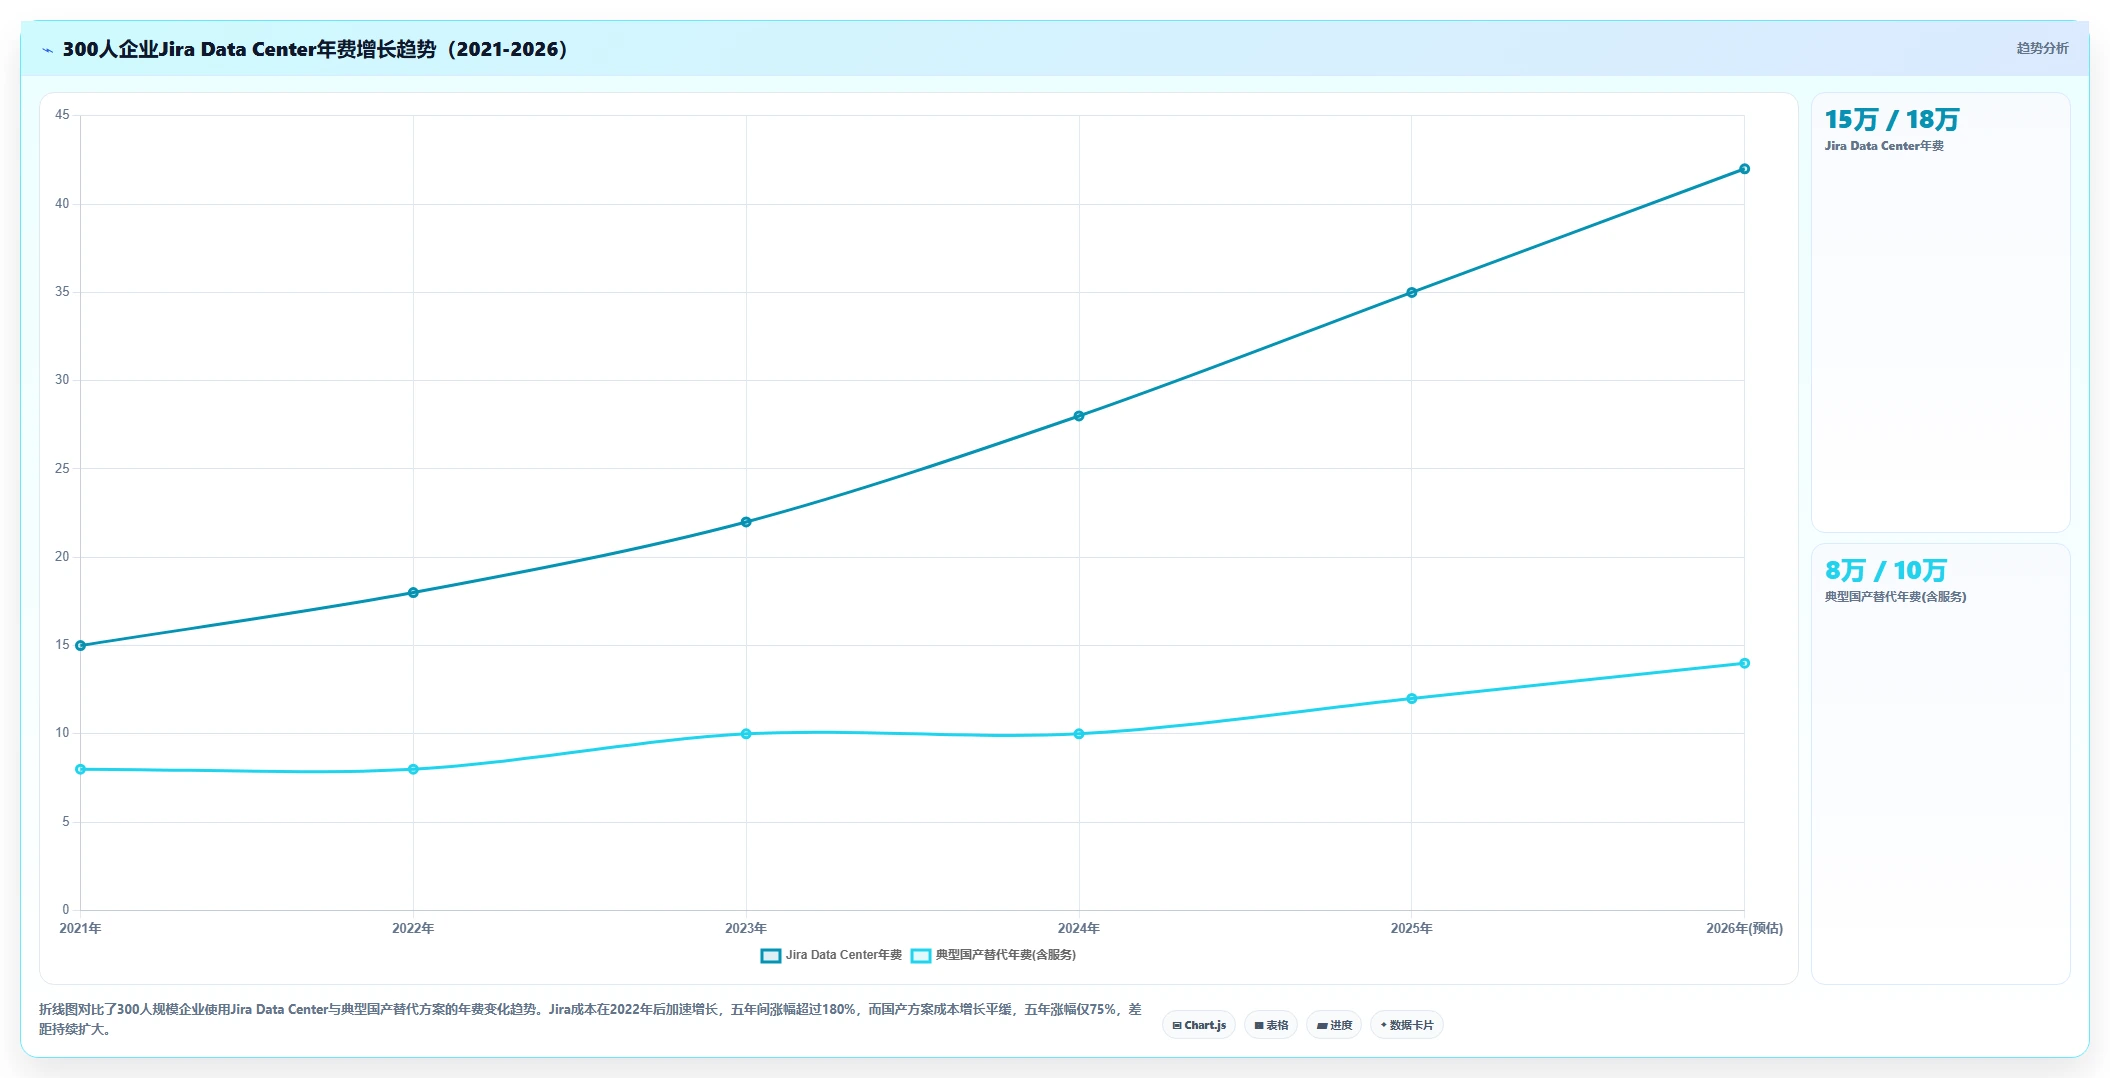Click the Jira line's 2025年 data point

coord(1412,293)
